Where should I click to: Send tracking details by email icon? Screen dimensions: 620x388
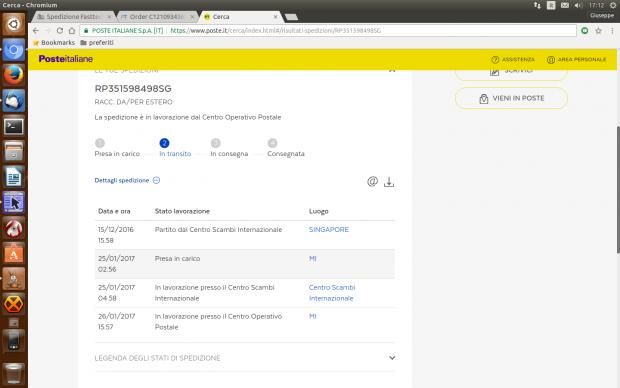pos(372,182)
